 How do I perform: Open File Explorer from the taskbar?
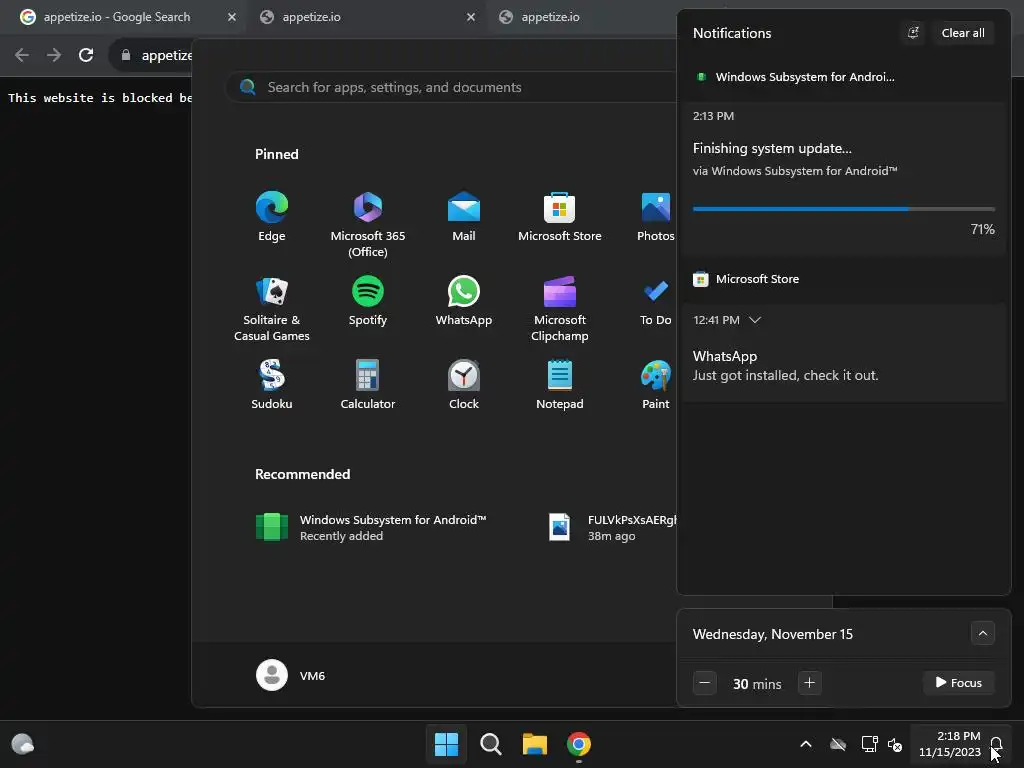tap(534, 744)
